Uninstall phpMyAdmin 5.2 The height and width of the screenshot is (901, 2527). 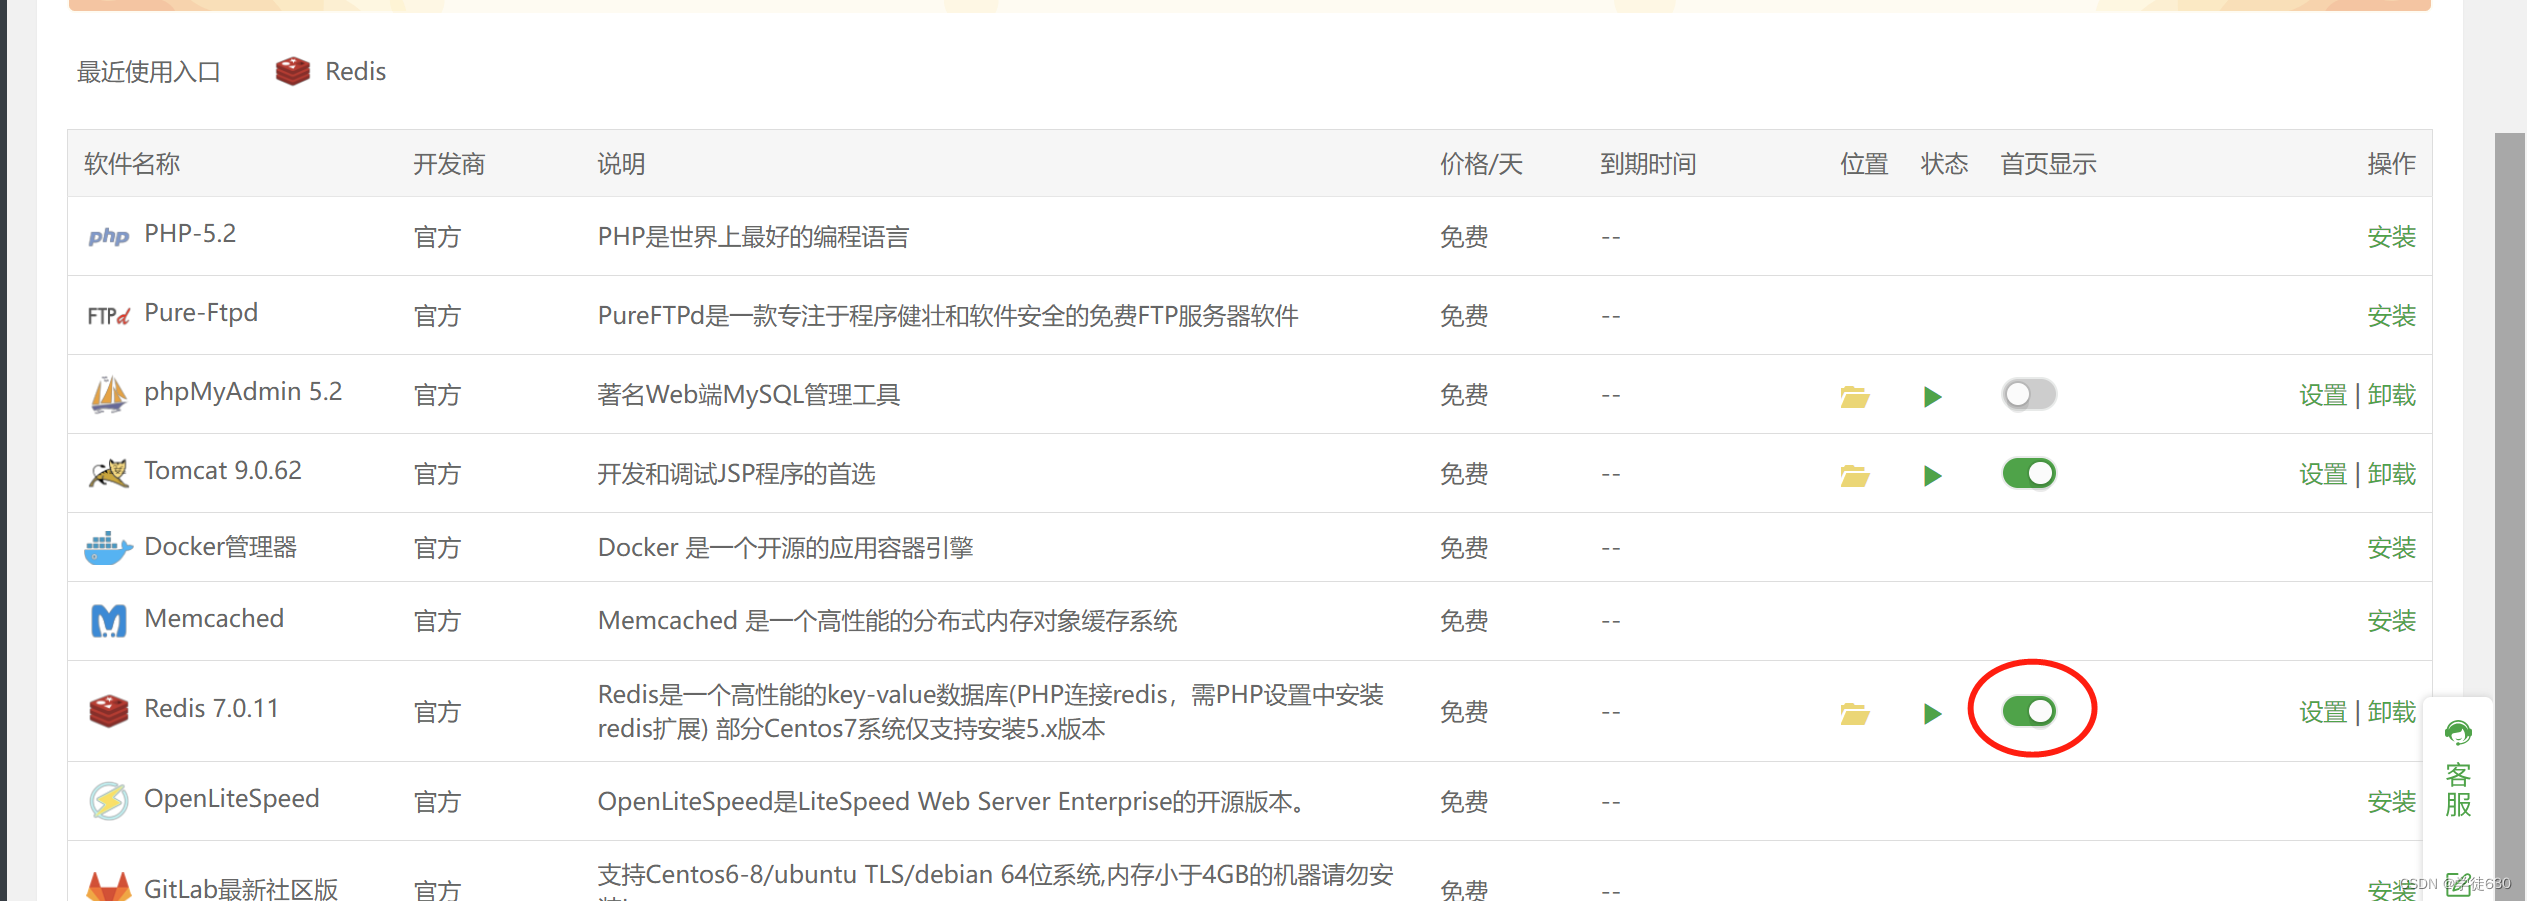(2391, 395)
